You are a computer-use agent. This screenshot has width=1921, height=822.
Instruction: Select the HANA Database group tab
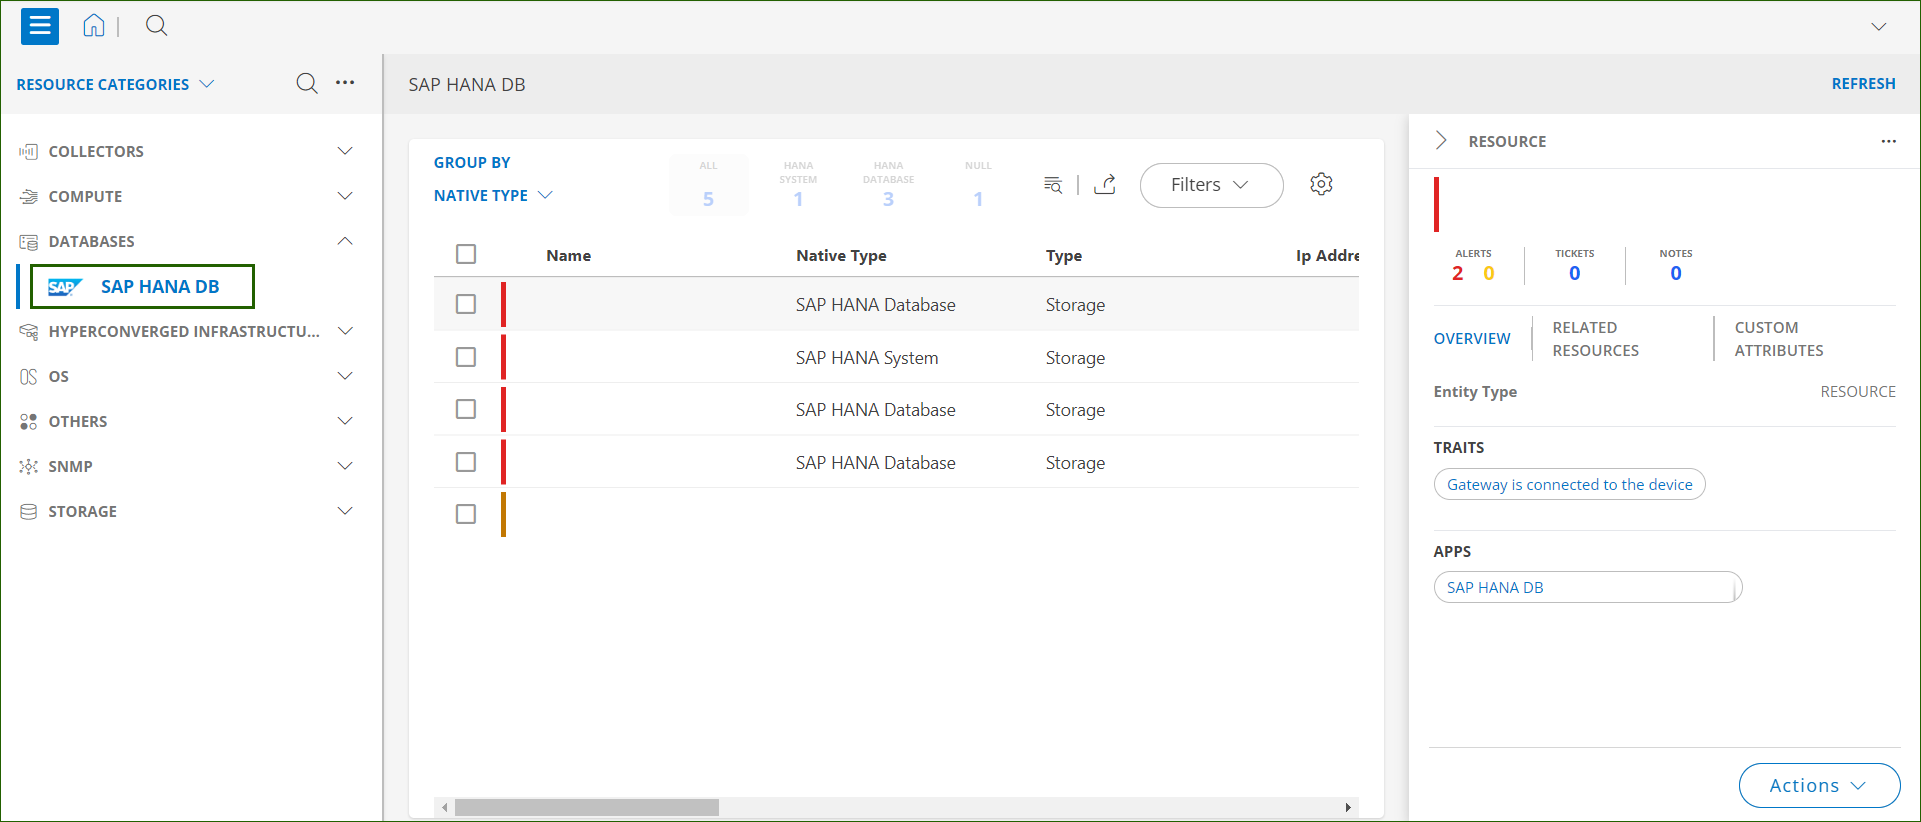[888, 184]
